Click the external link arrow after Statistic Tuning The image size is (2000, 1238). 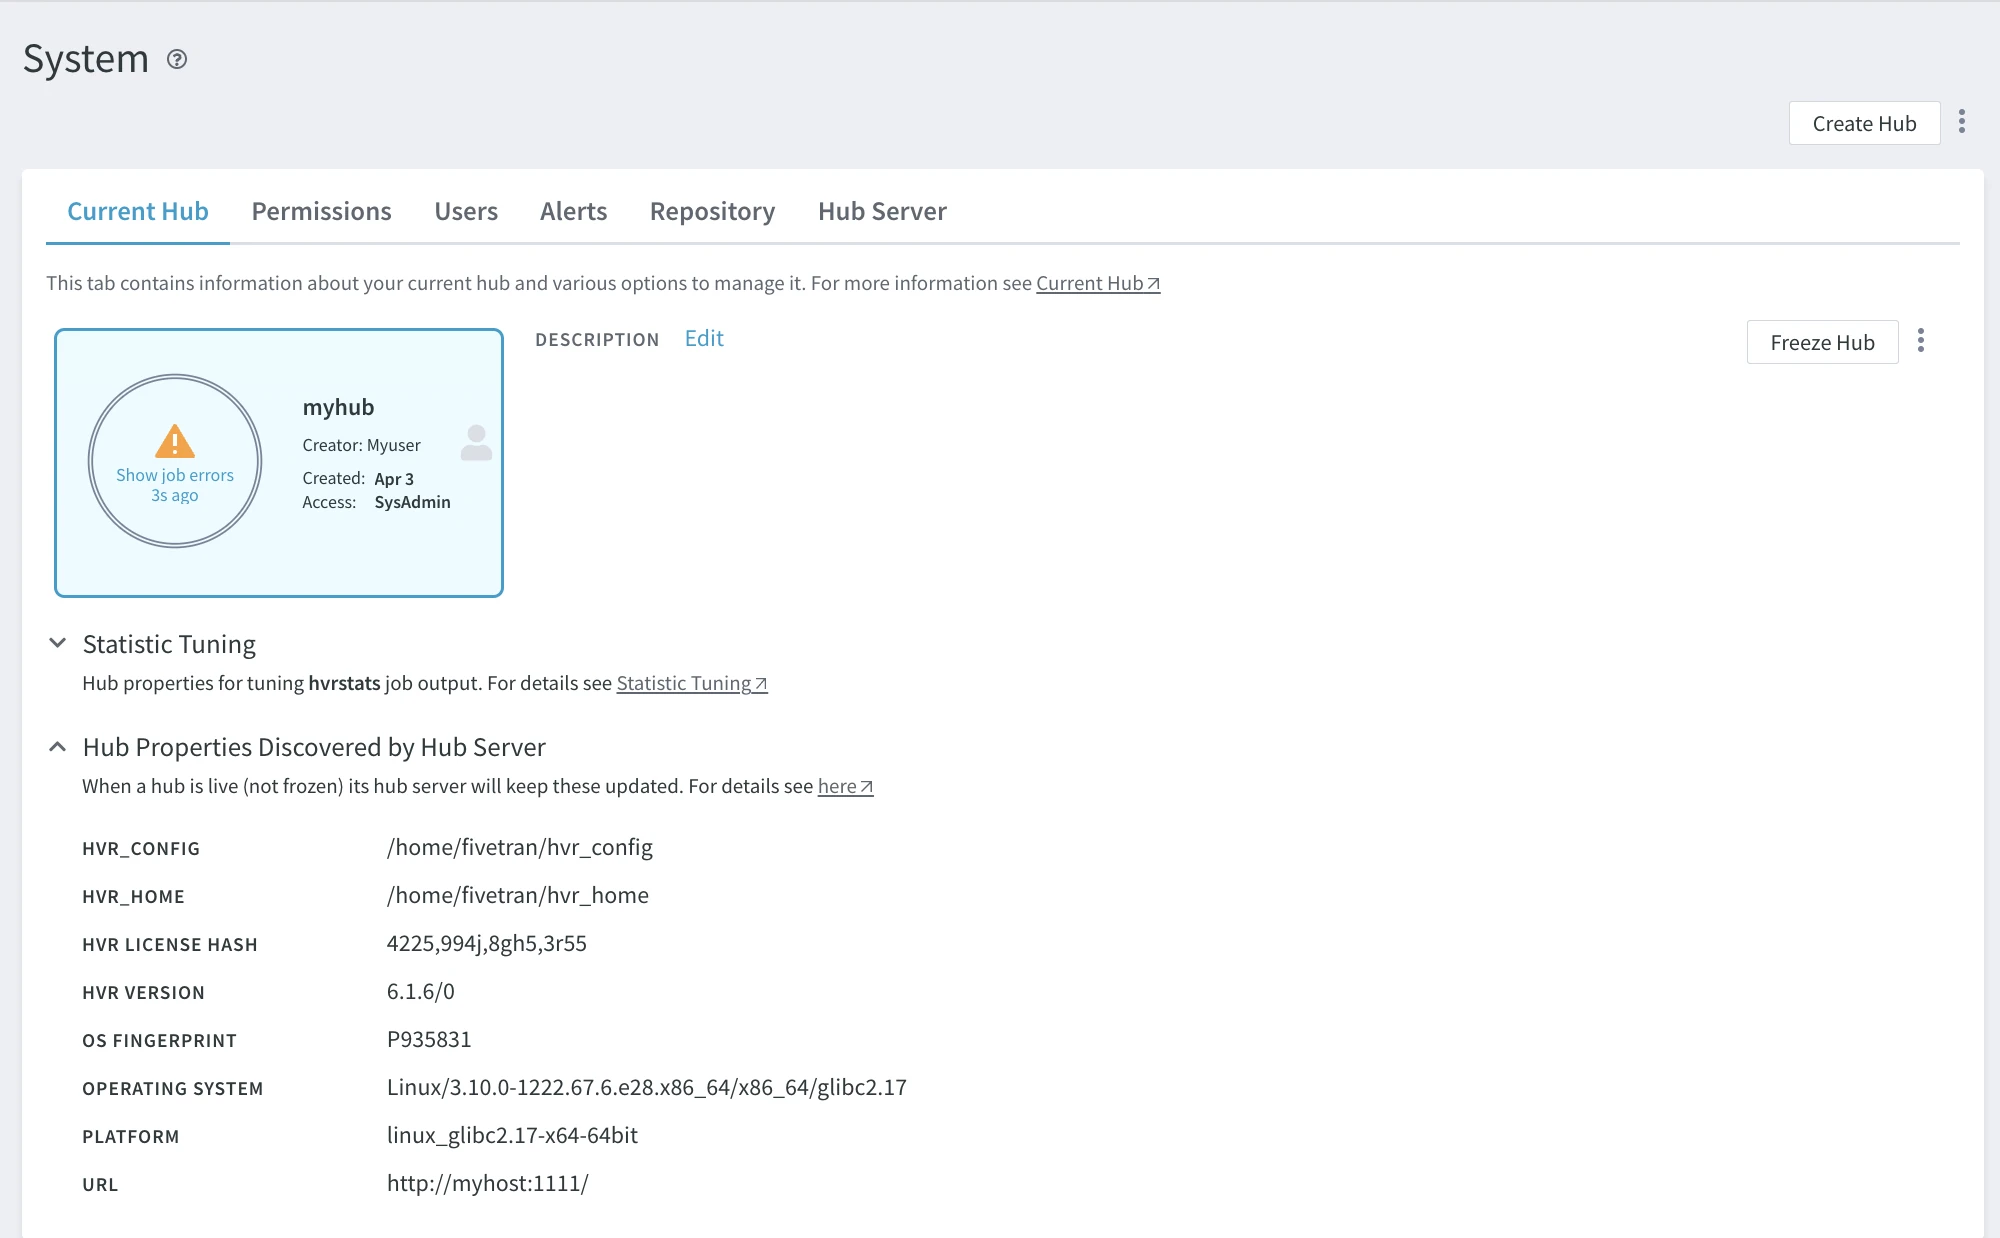pyautogui.click(x=760, y=683)
